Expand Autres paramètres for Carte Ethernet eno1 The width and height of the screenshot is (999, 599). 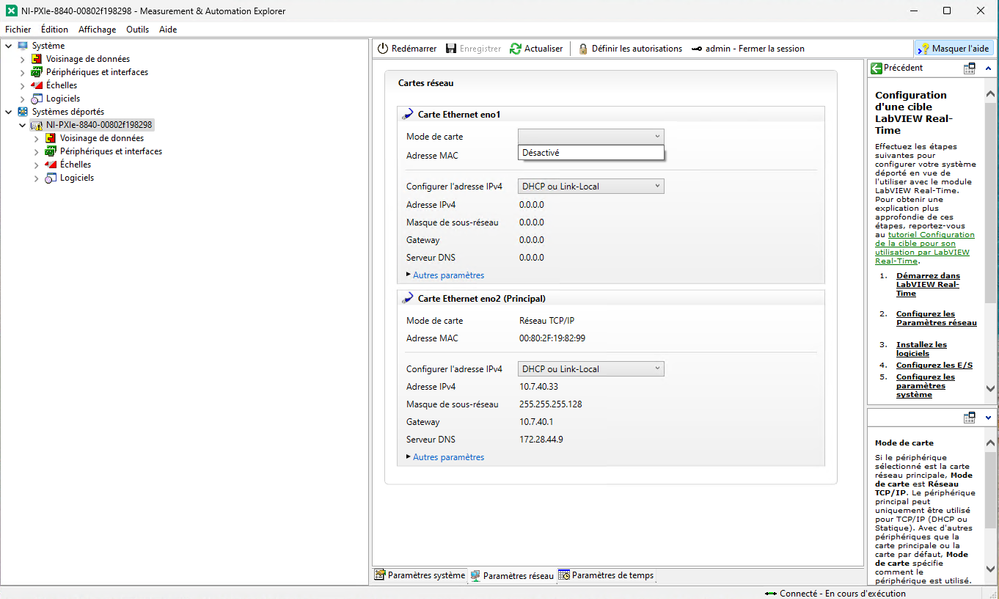tap(448, 275)
